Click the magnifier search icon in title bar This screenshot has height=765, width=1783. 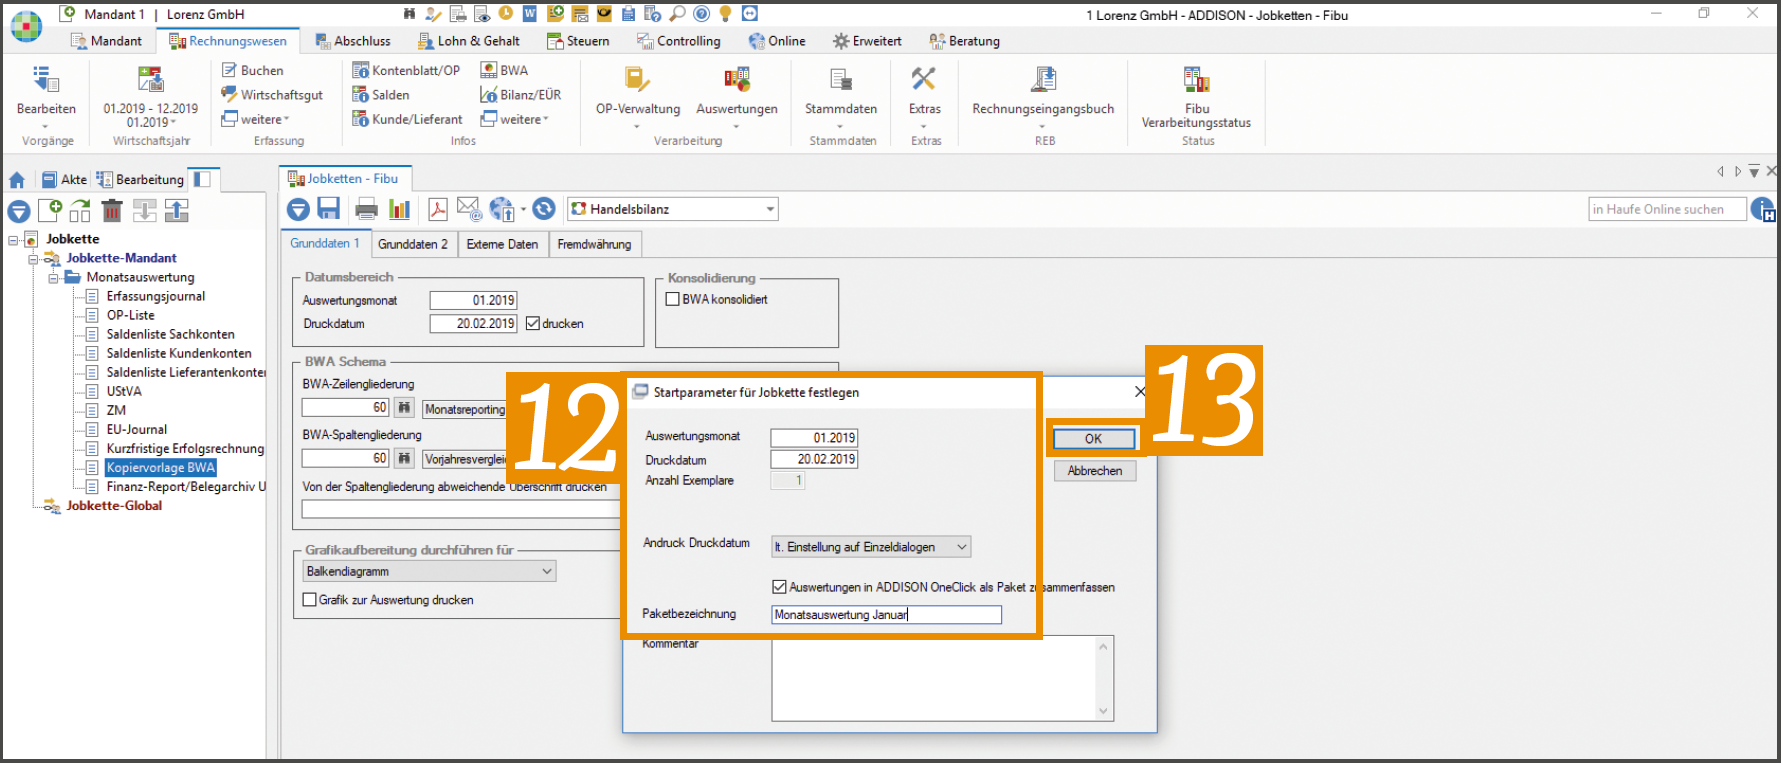(x=678, y=14)
